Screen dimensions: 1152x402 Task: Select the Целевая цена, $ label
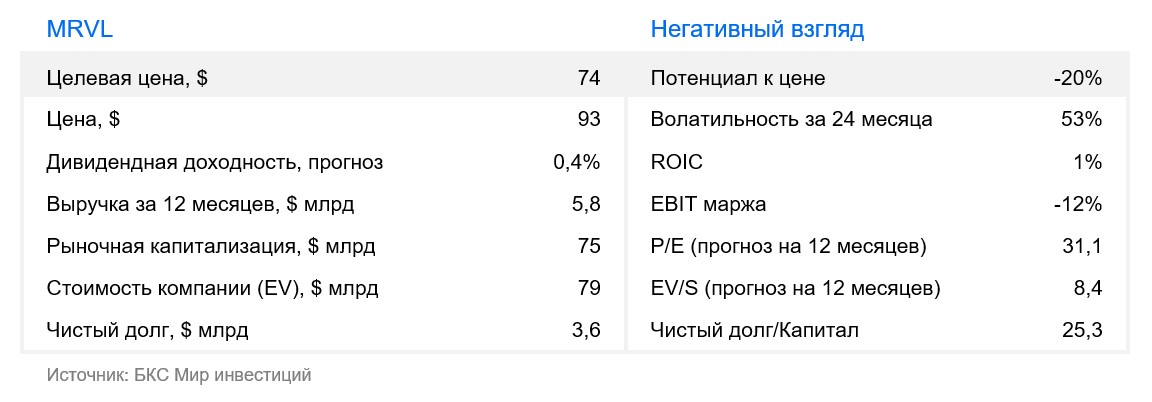click(x=127, y=78)
